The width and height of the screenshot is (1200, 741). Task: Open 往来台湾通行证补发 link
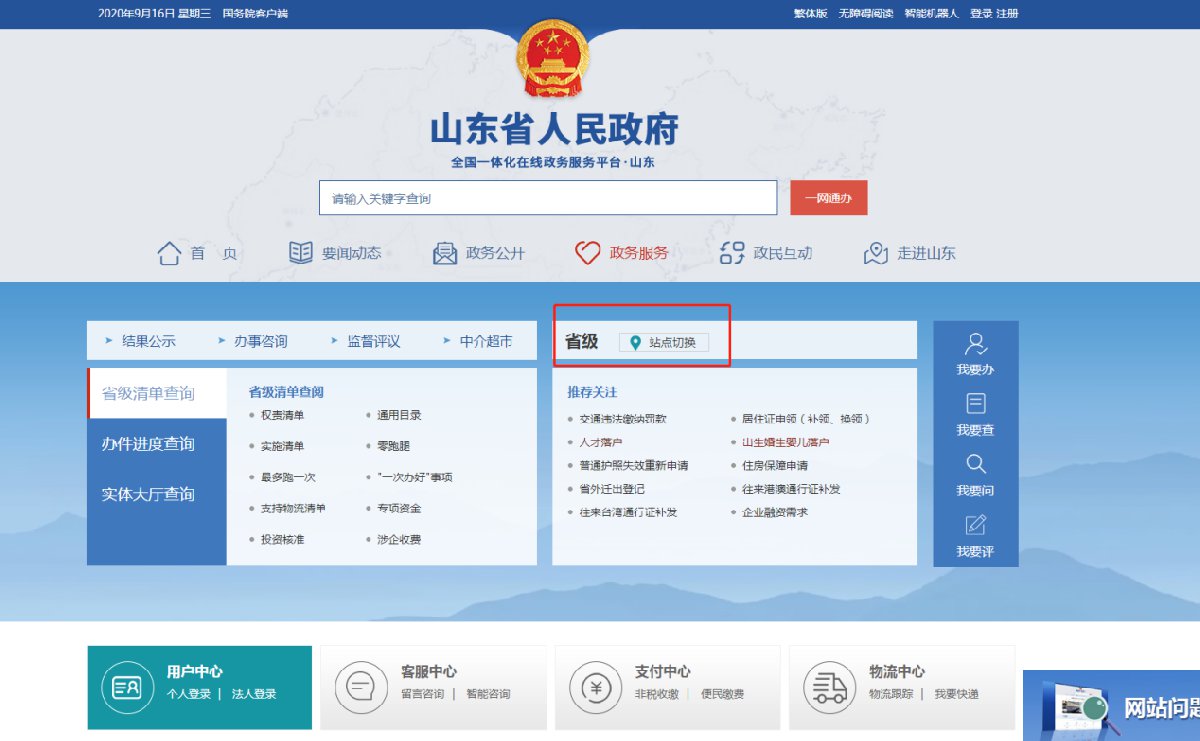coord(628,512)
